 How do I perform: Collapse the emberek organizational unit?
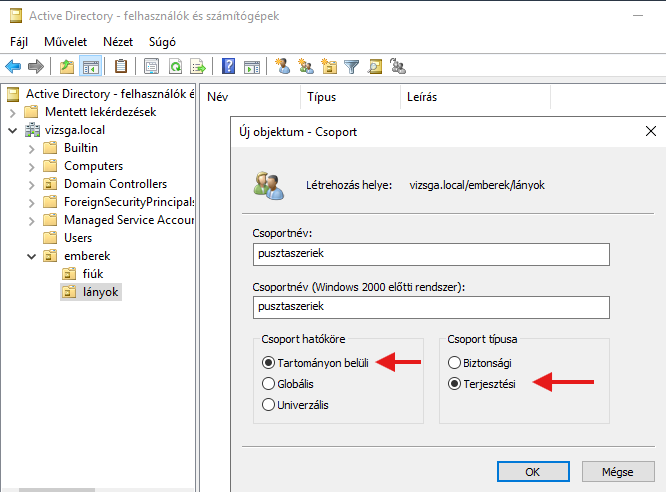coord(31,256)
